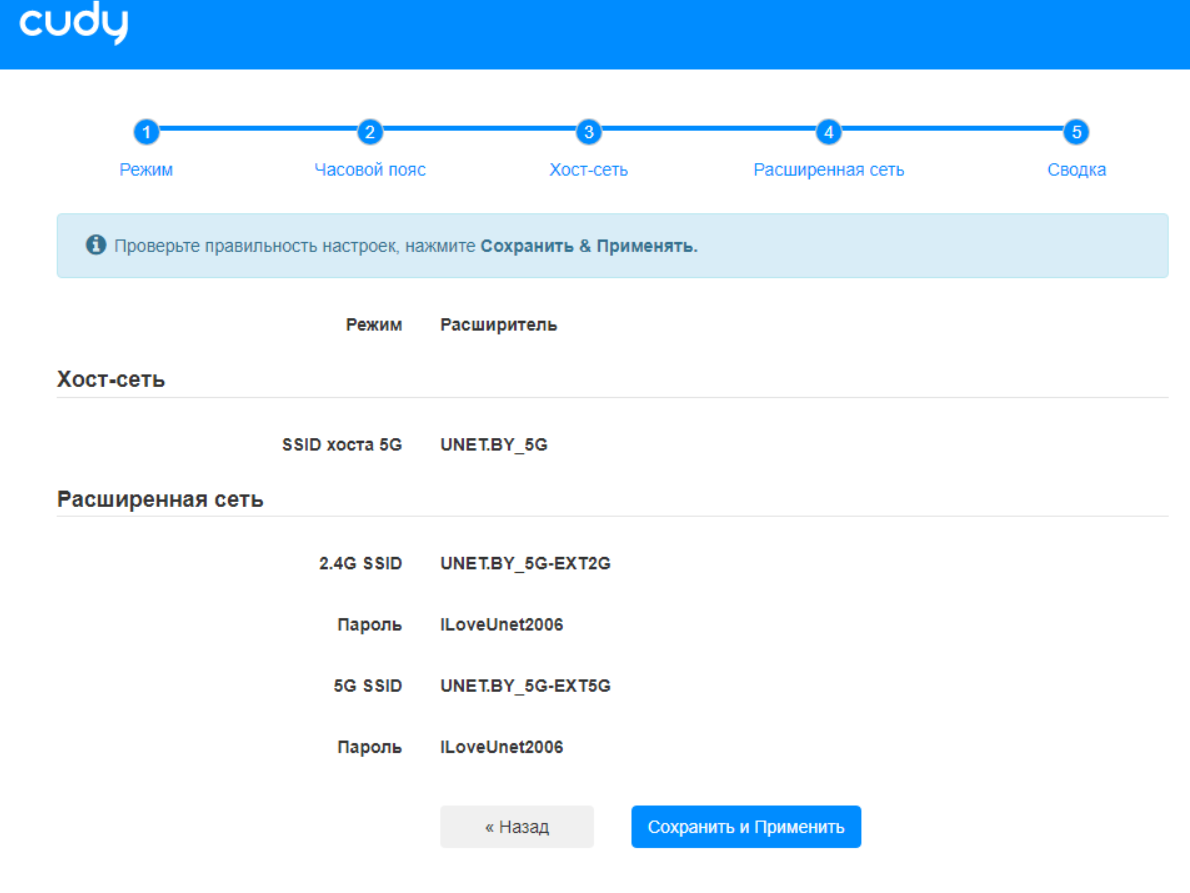Go to step 3 circle, Хост-сеть
This screenshot has height=893, width=1190.
click(588, 132)
